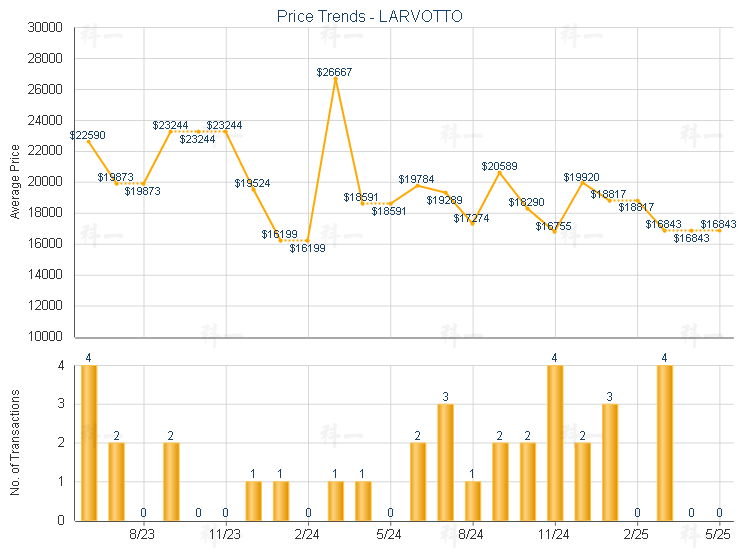The height and width of the screenshot is (550, 740).
Task: Select the $19920 data point
Action: (582, 182)
